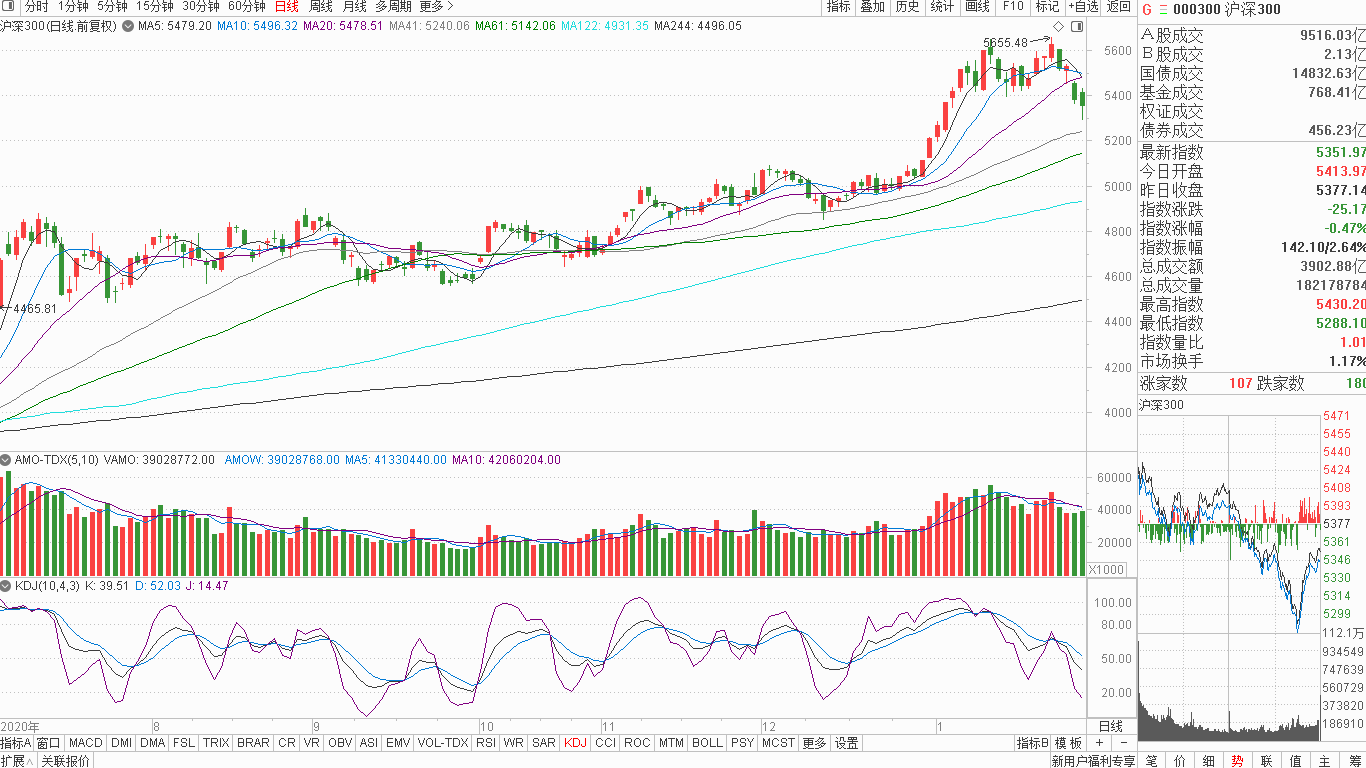Click the 模板 template button
This screenshot has height=768, width=1366.
[x=1069, y=743]
